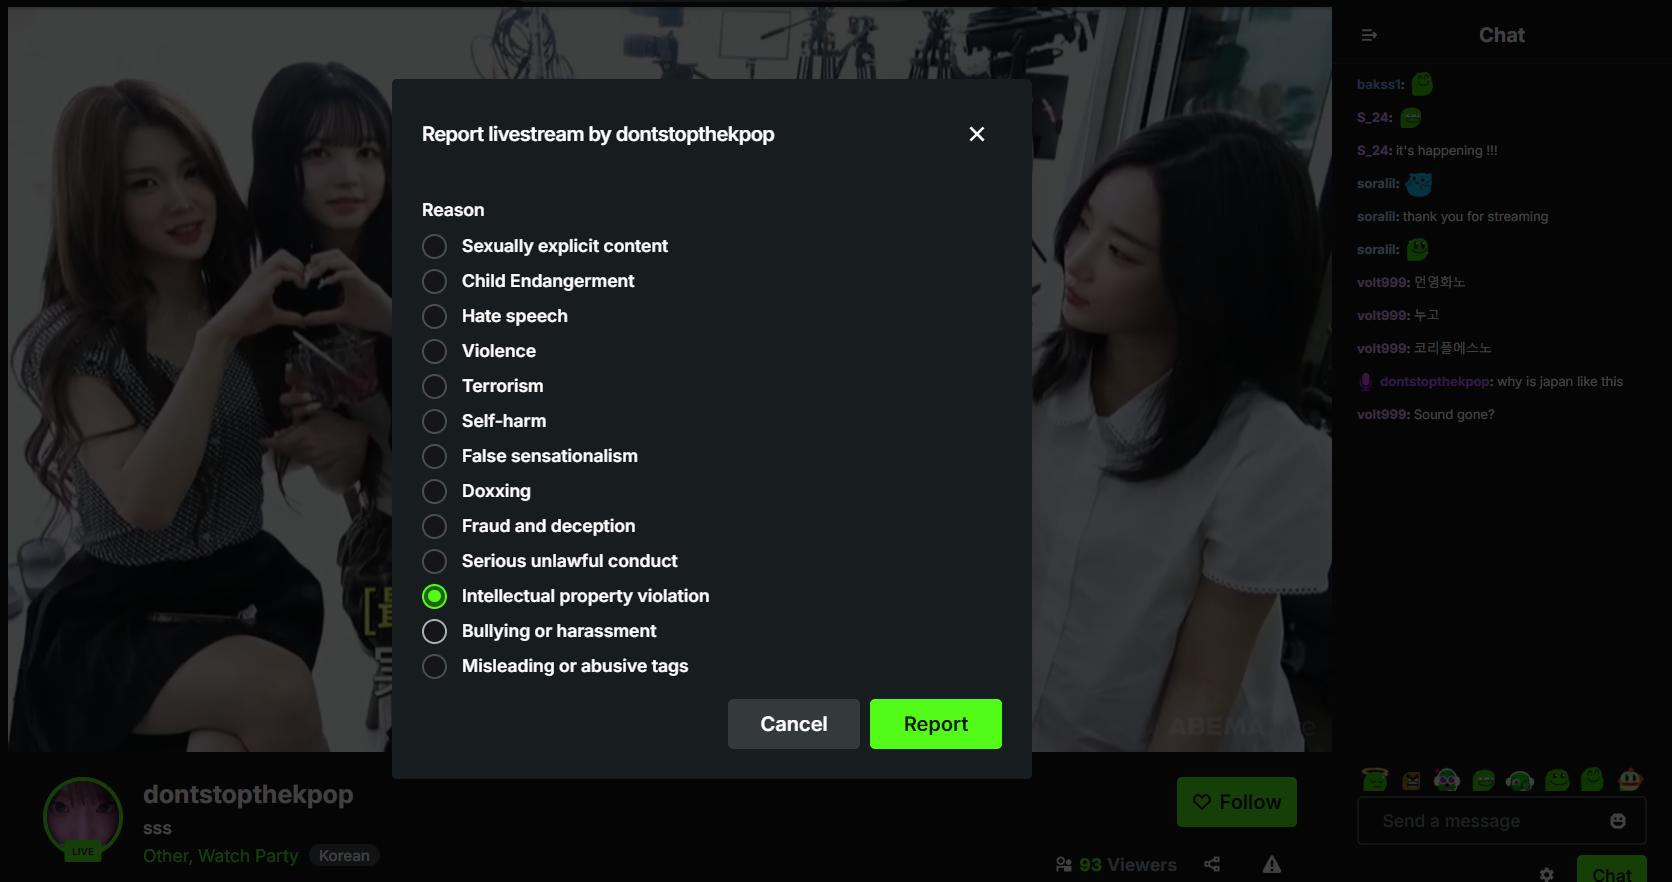Select Child Endangerment reason
Image resolution: width=1672 pixels, height=882 pixels.
(x=434, y=281)
